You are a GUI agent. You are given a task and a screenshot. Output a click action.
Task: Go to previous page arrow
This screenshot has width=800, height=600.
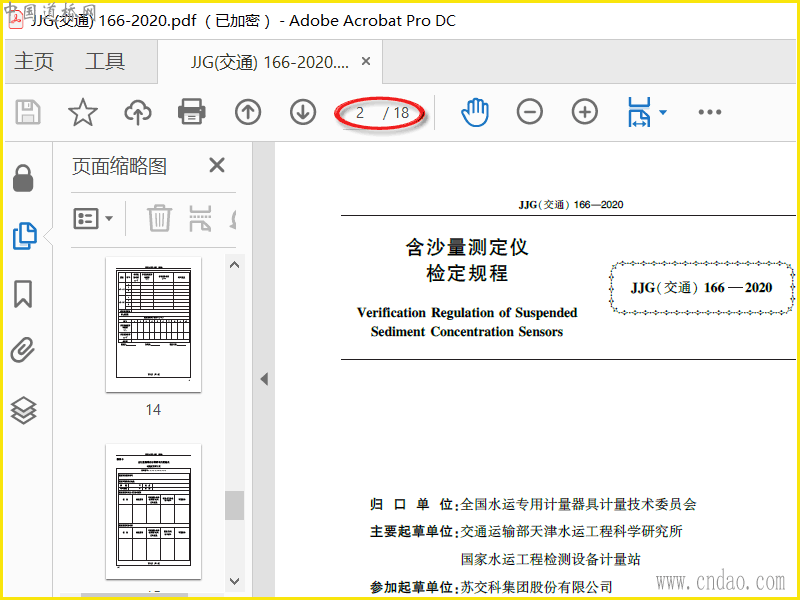coord(248,112)
